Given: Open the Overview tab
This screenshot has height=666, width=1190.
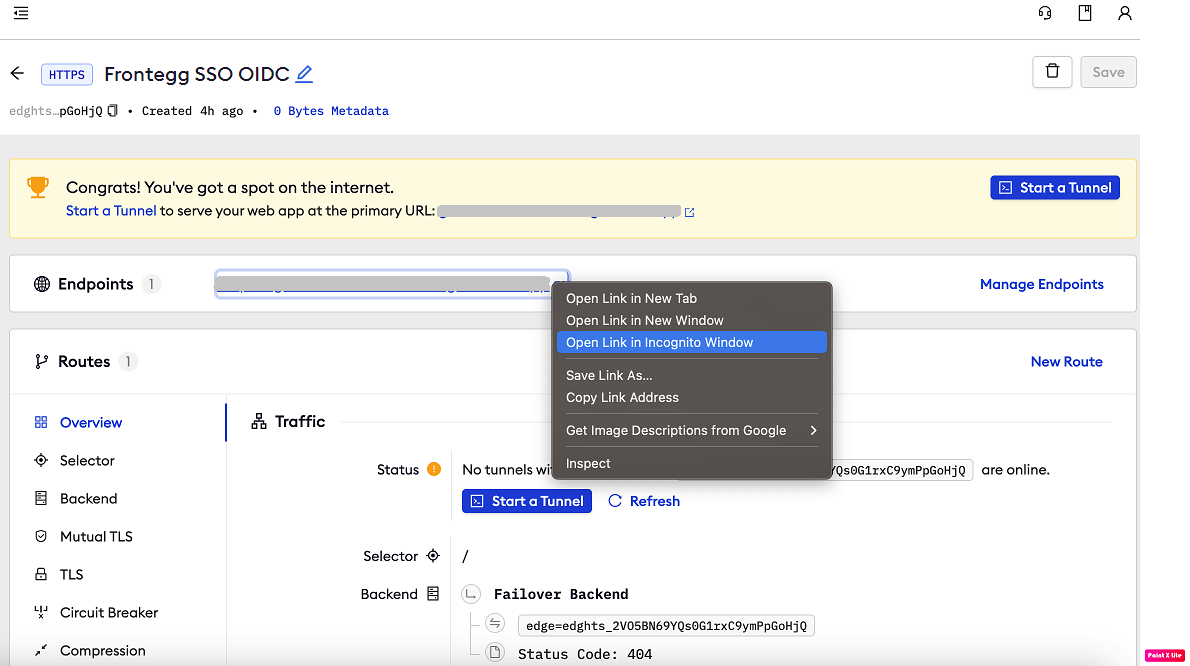Looking at the screenshot, I should [90, 423].
